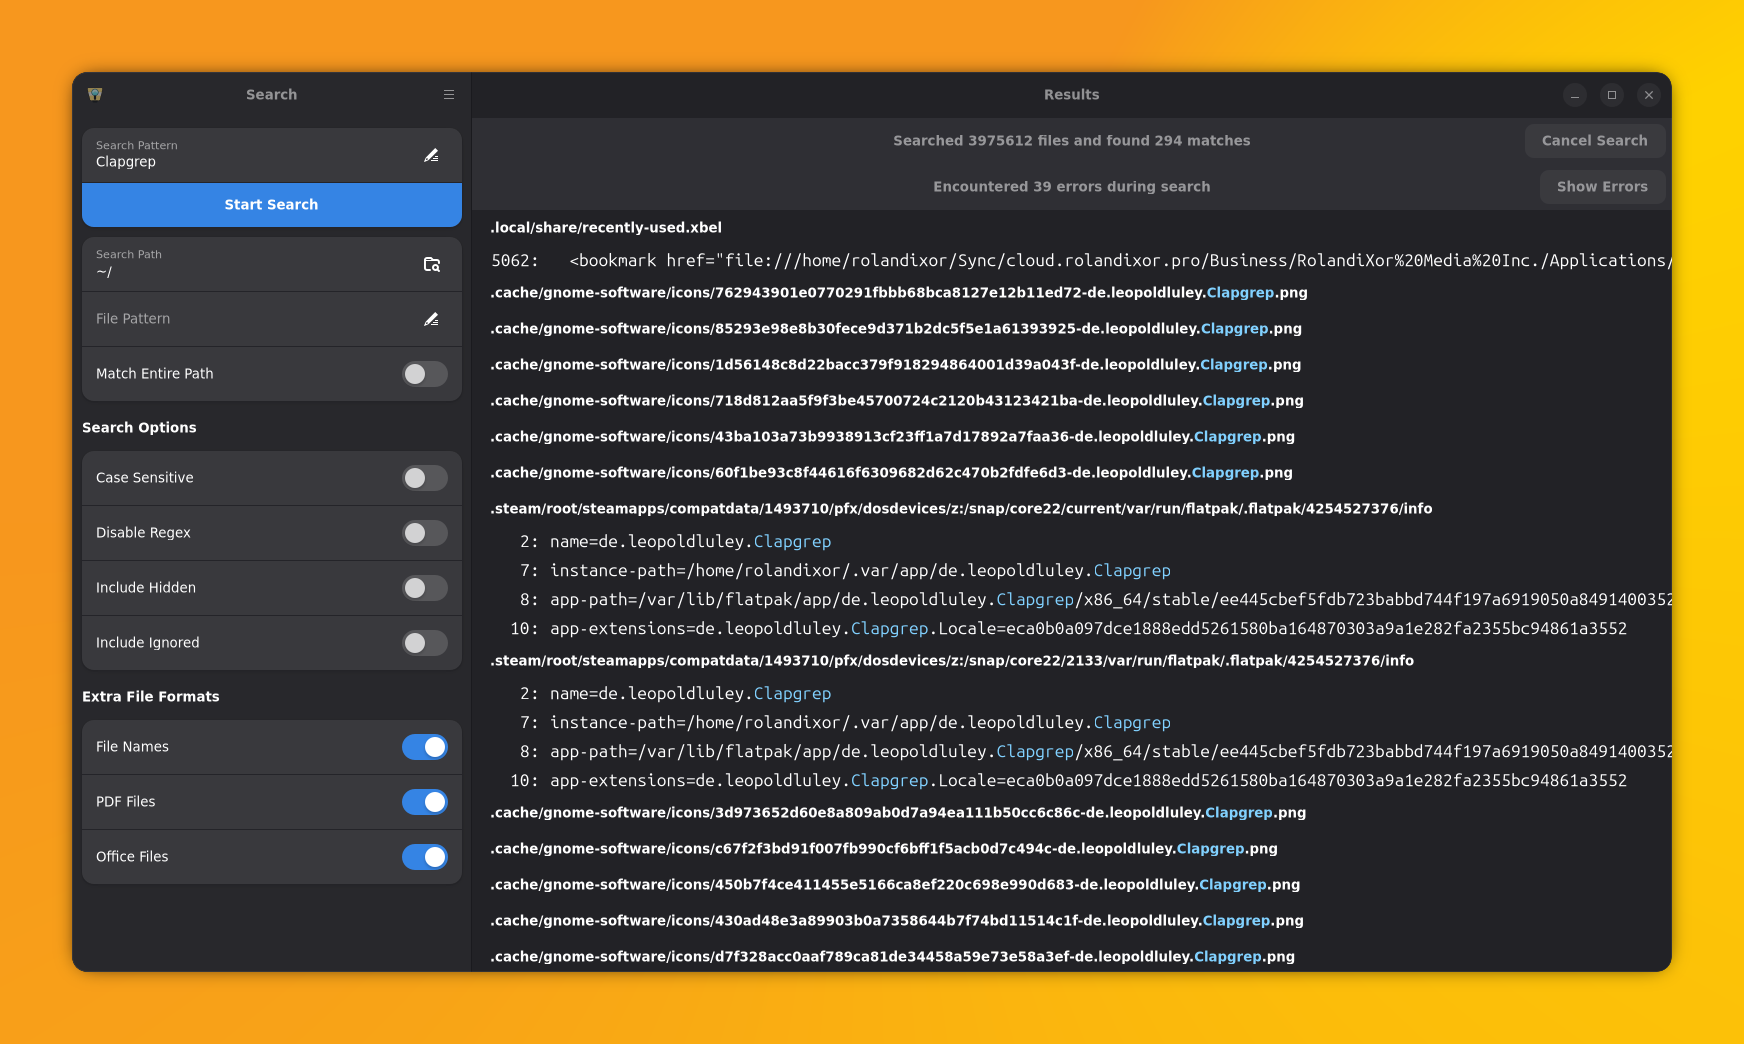
Task: Open the main menu via hamburger icon
Action: [x=448, y=94]
